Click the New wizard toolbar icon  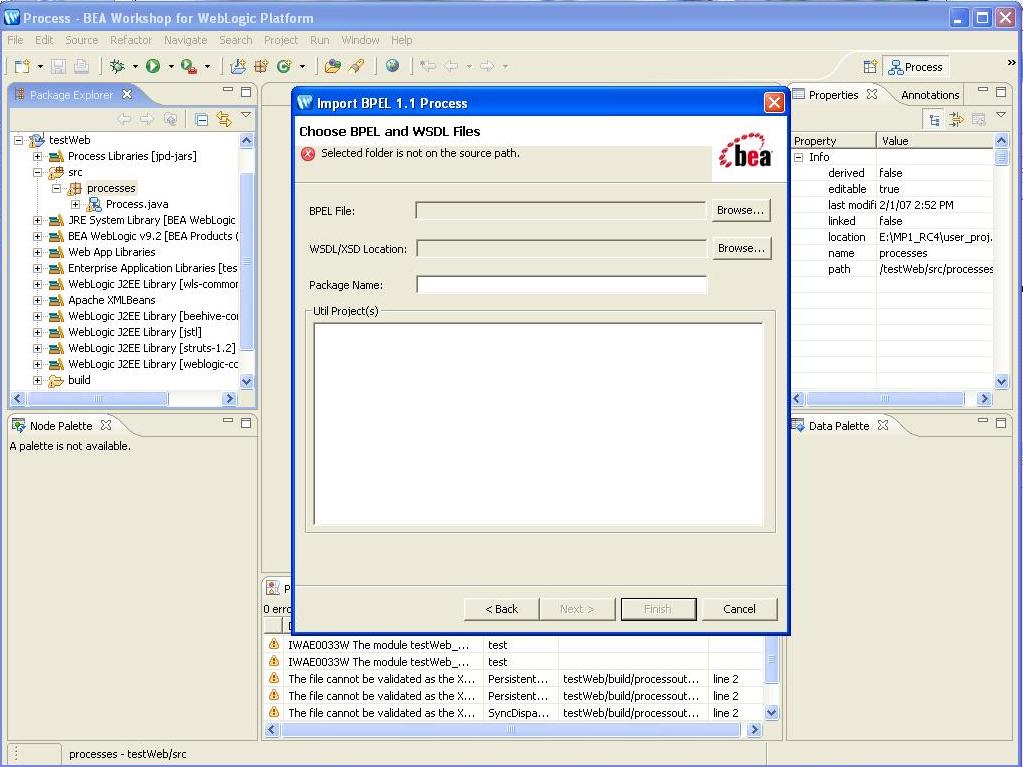[x=22, y=66]
